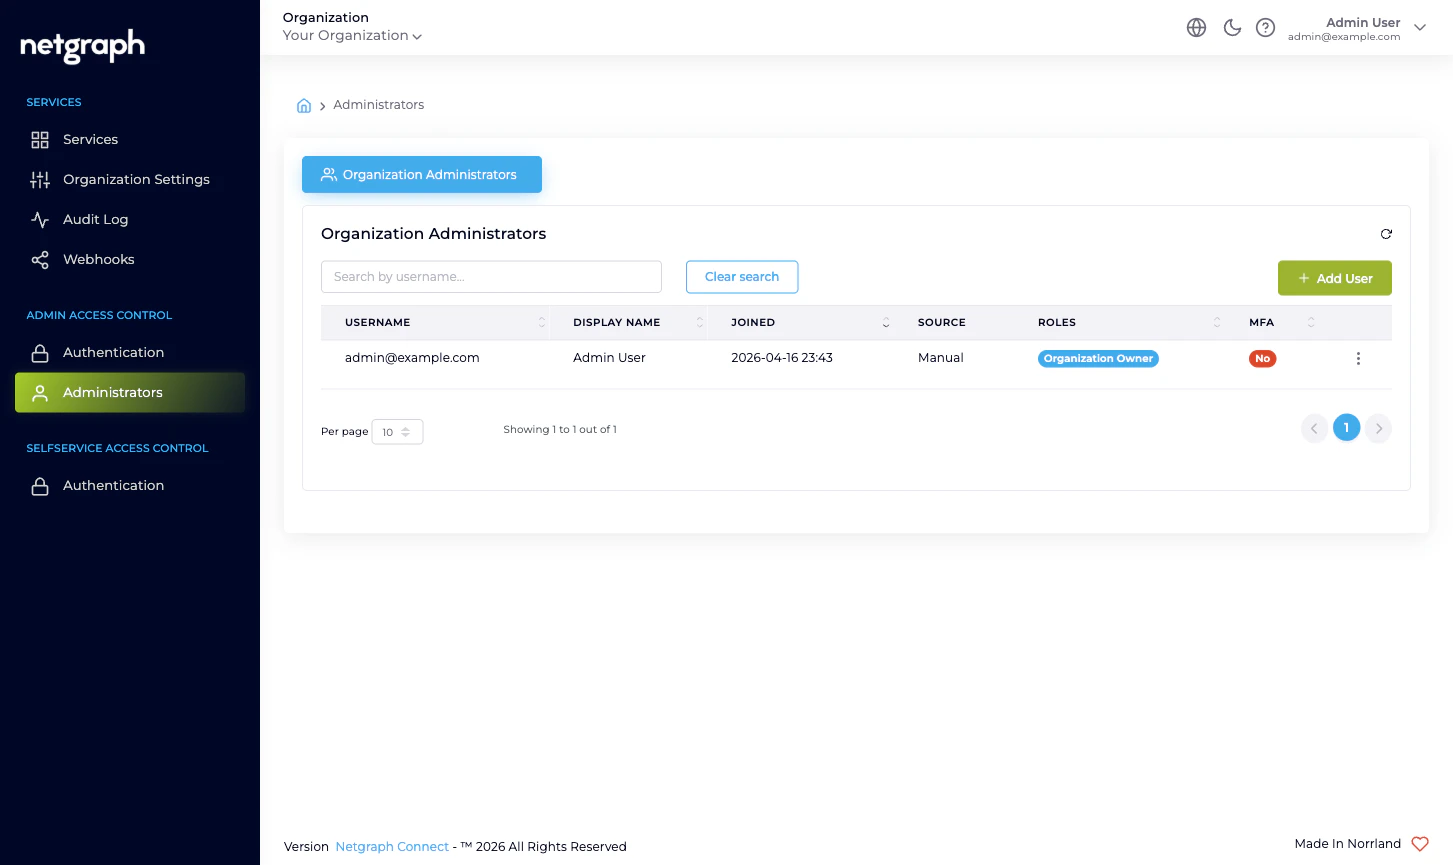The image size is (1453, 865).
Task: Click the Webhooks icon in the sidebar
Action: [x=40, y=259]
